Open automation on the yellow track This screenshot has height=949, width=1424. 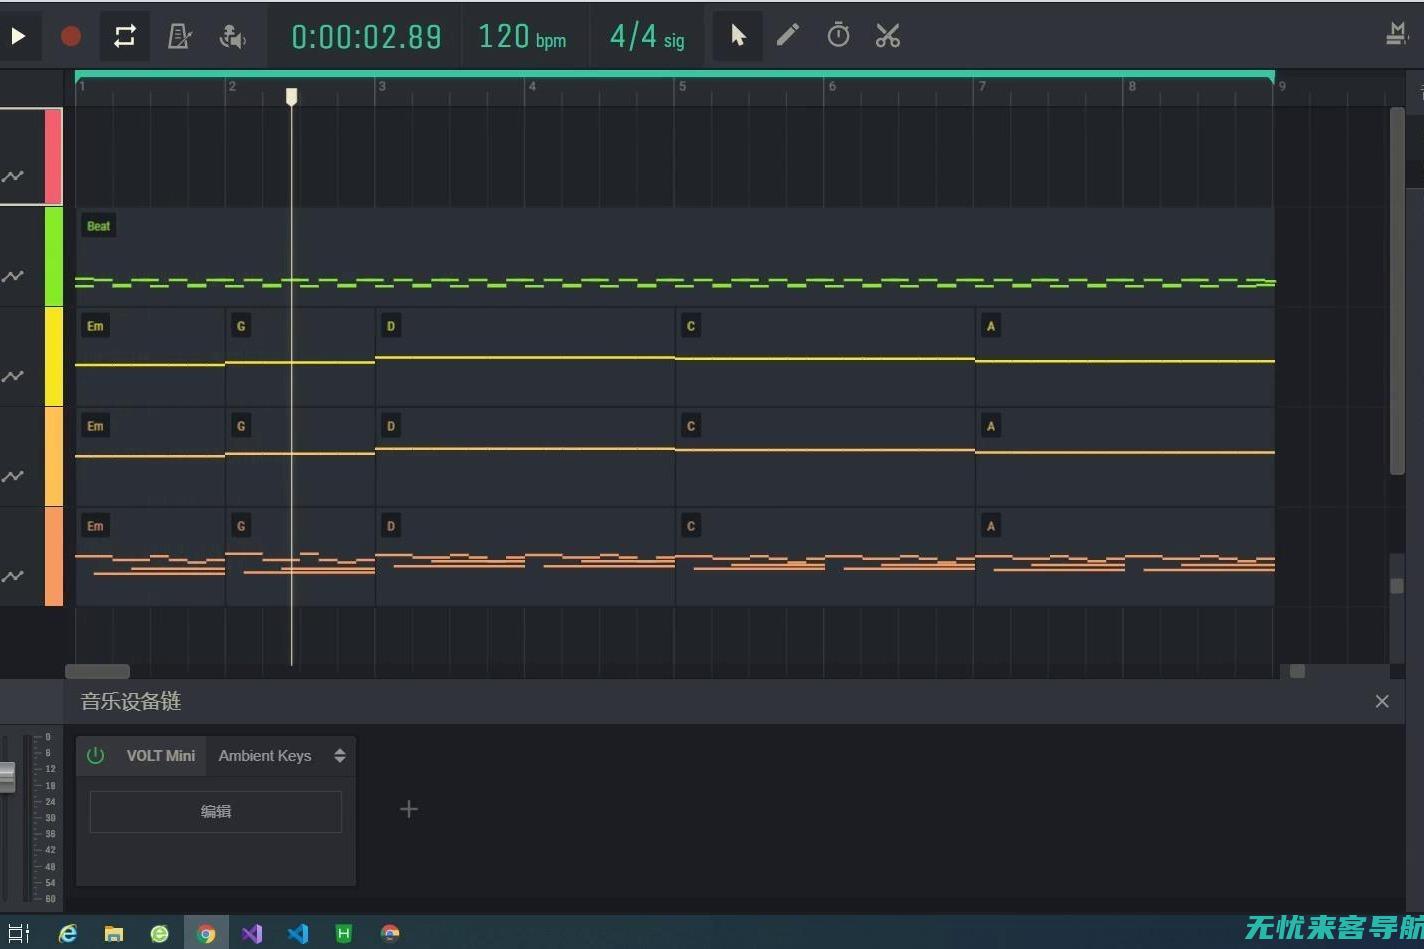coord(13,376)
